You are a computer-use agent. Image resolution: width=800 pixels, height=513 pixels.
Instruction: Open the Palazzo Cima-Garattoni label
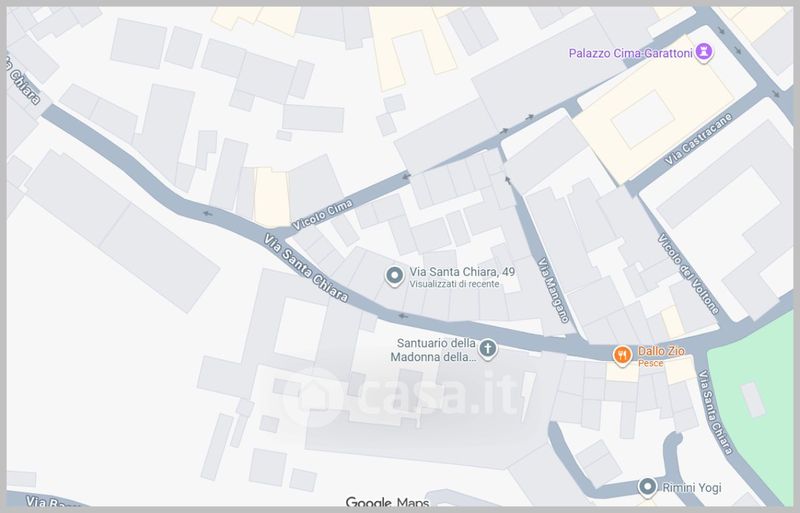point(631,53)
